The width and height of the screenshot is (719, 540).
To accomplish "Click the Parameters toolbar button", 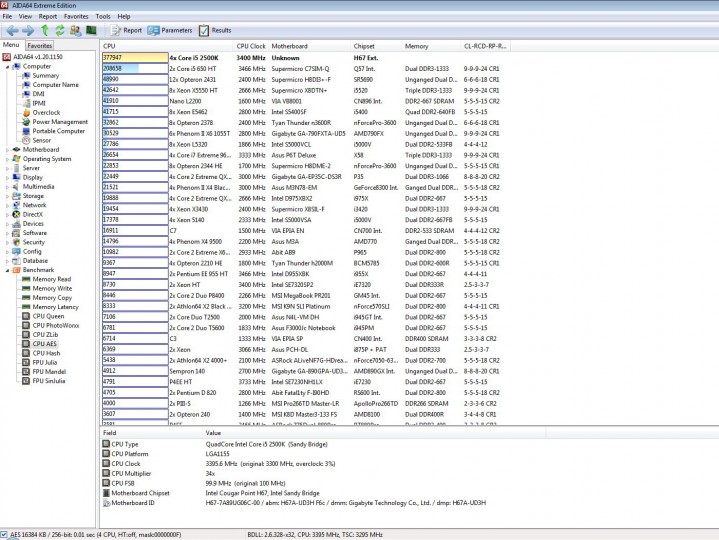I will point(170,31).
